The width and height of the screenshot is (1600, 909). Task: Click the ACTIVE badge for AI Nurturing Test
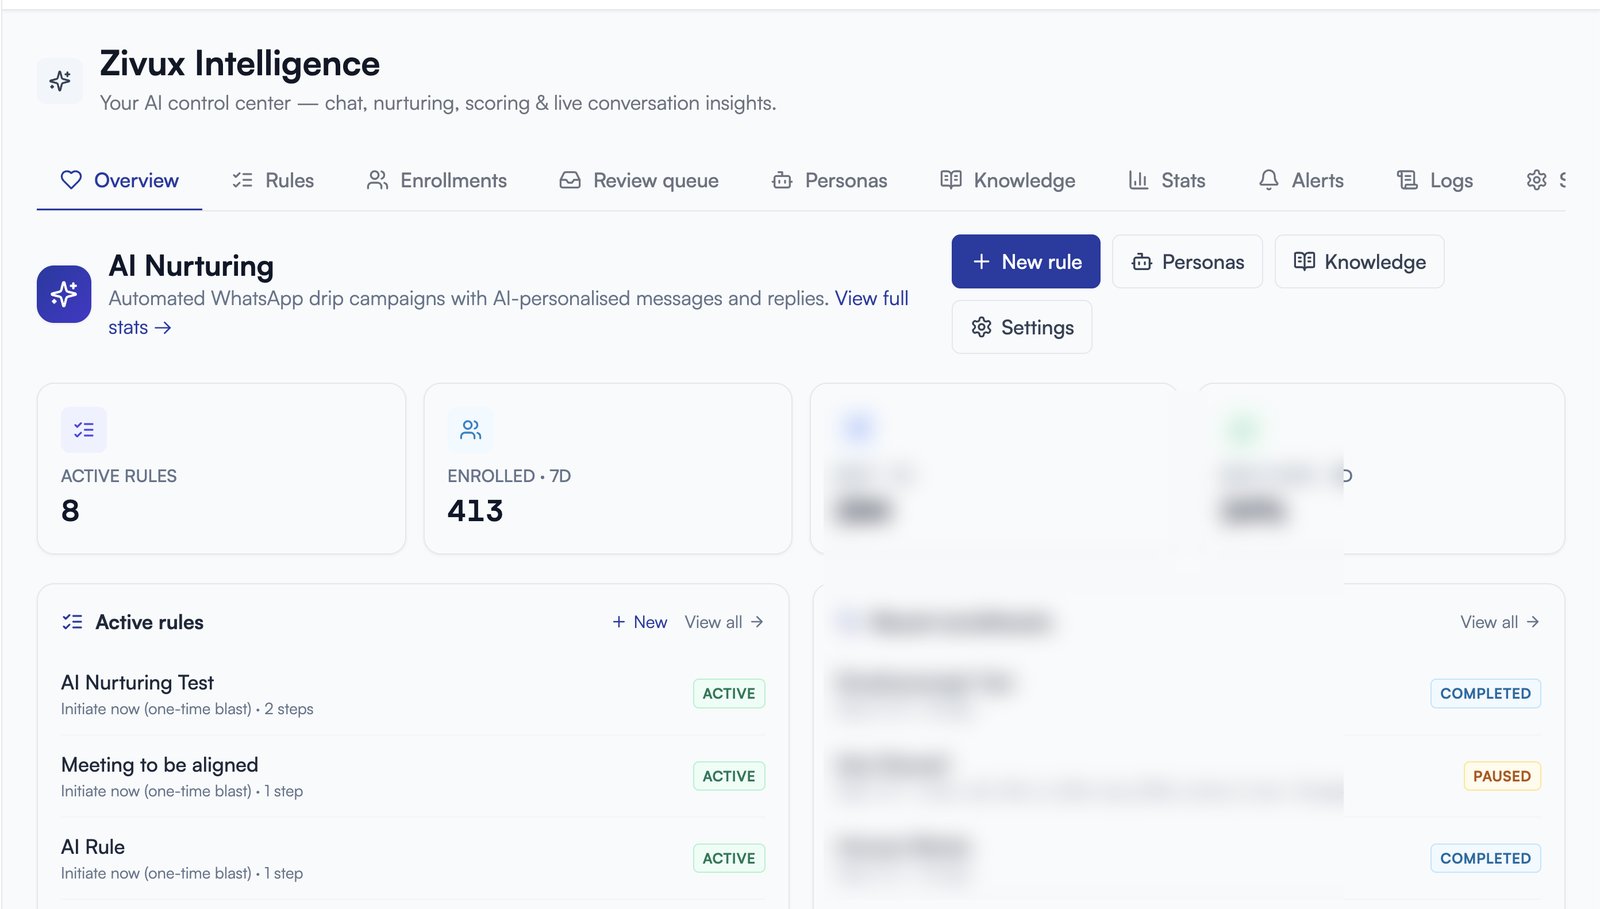point(729,694)
